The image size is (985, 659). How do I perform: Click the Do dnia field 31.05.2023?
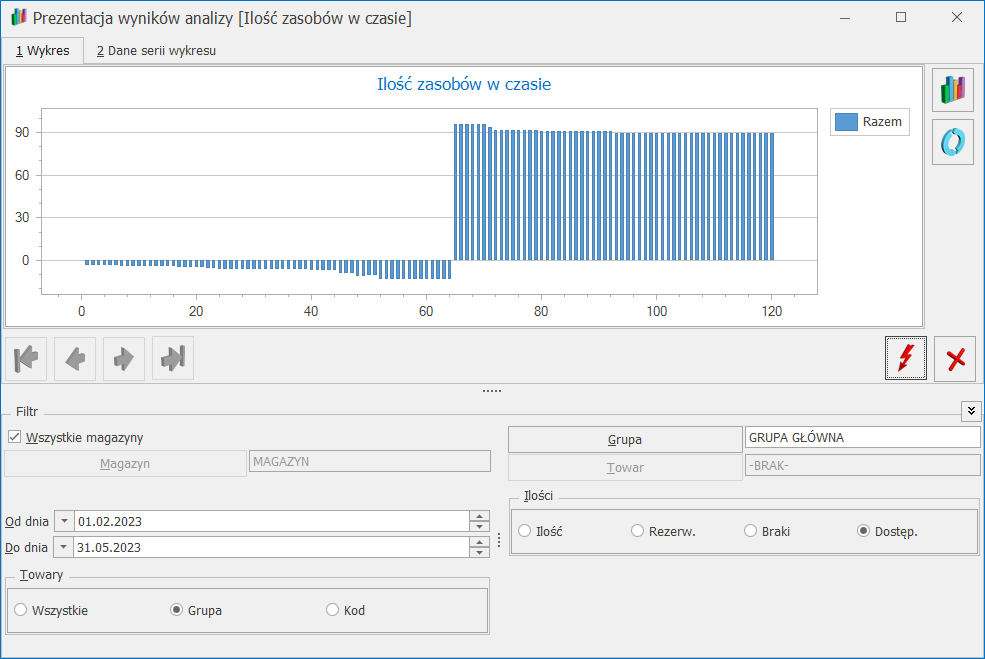tap(271, 547)
